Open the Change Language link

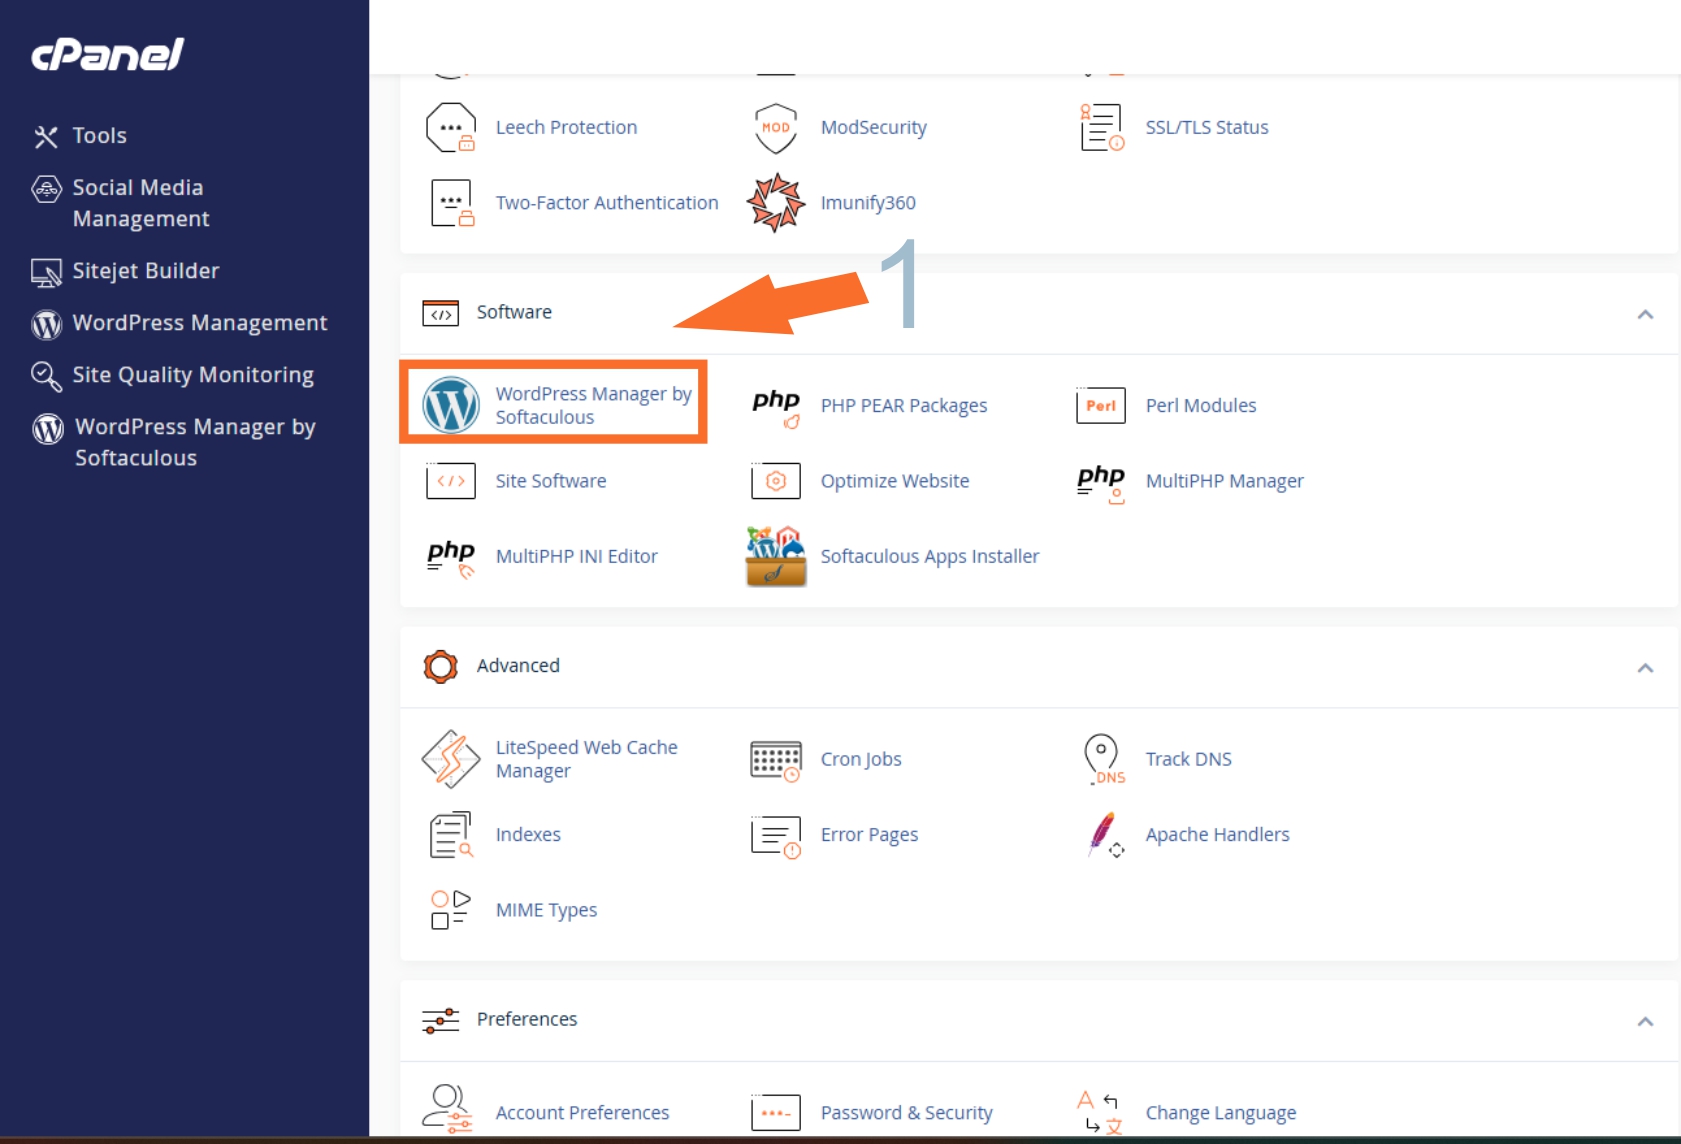pos(1221,1112)
